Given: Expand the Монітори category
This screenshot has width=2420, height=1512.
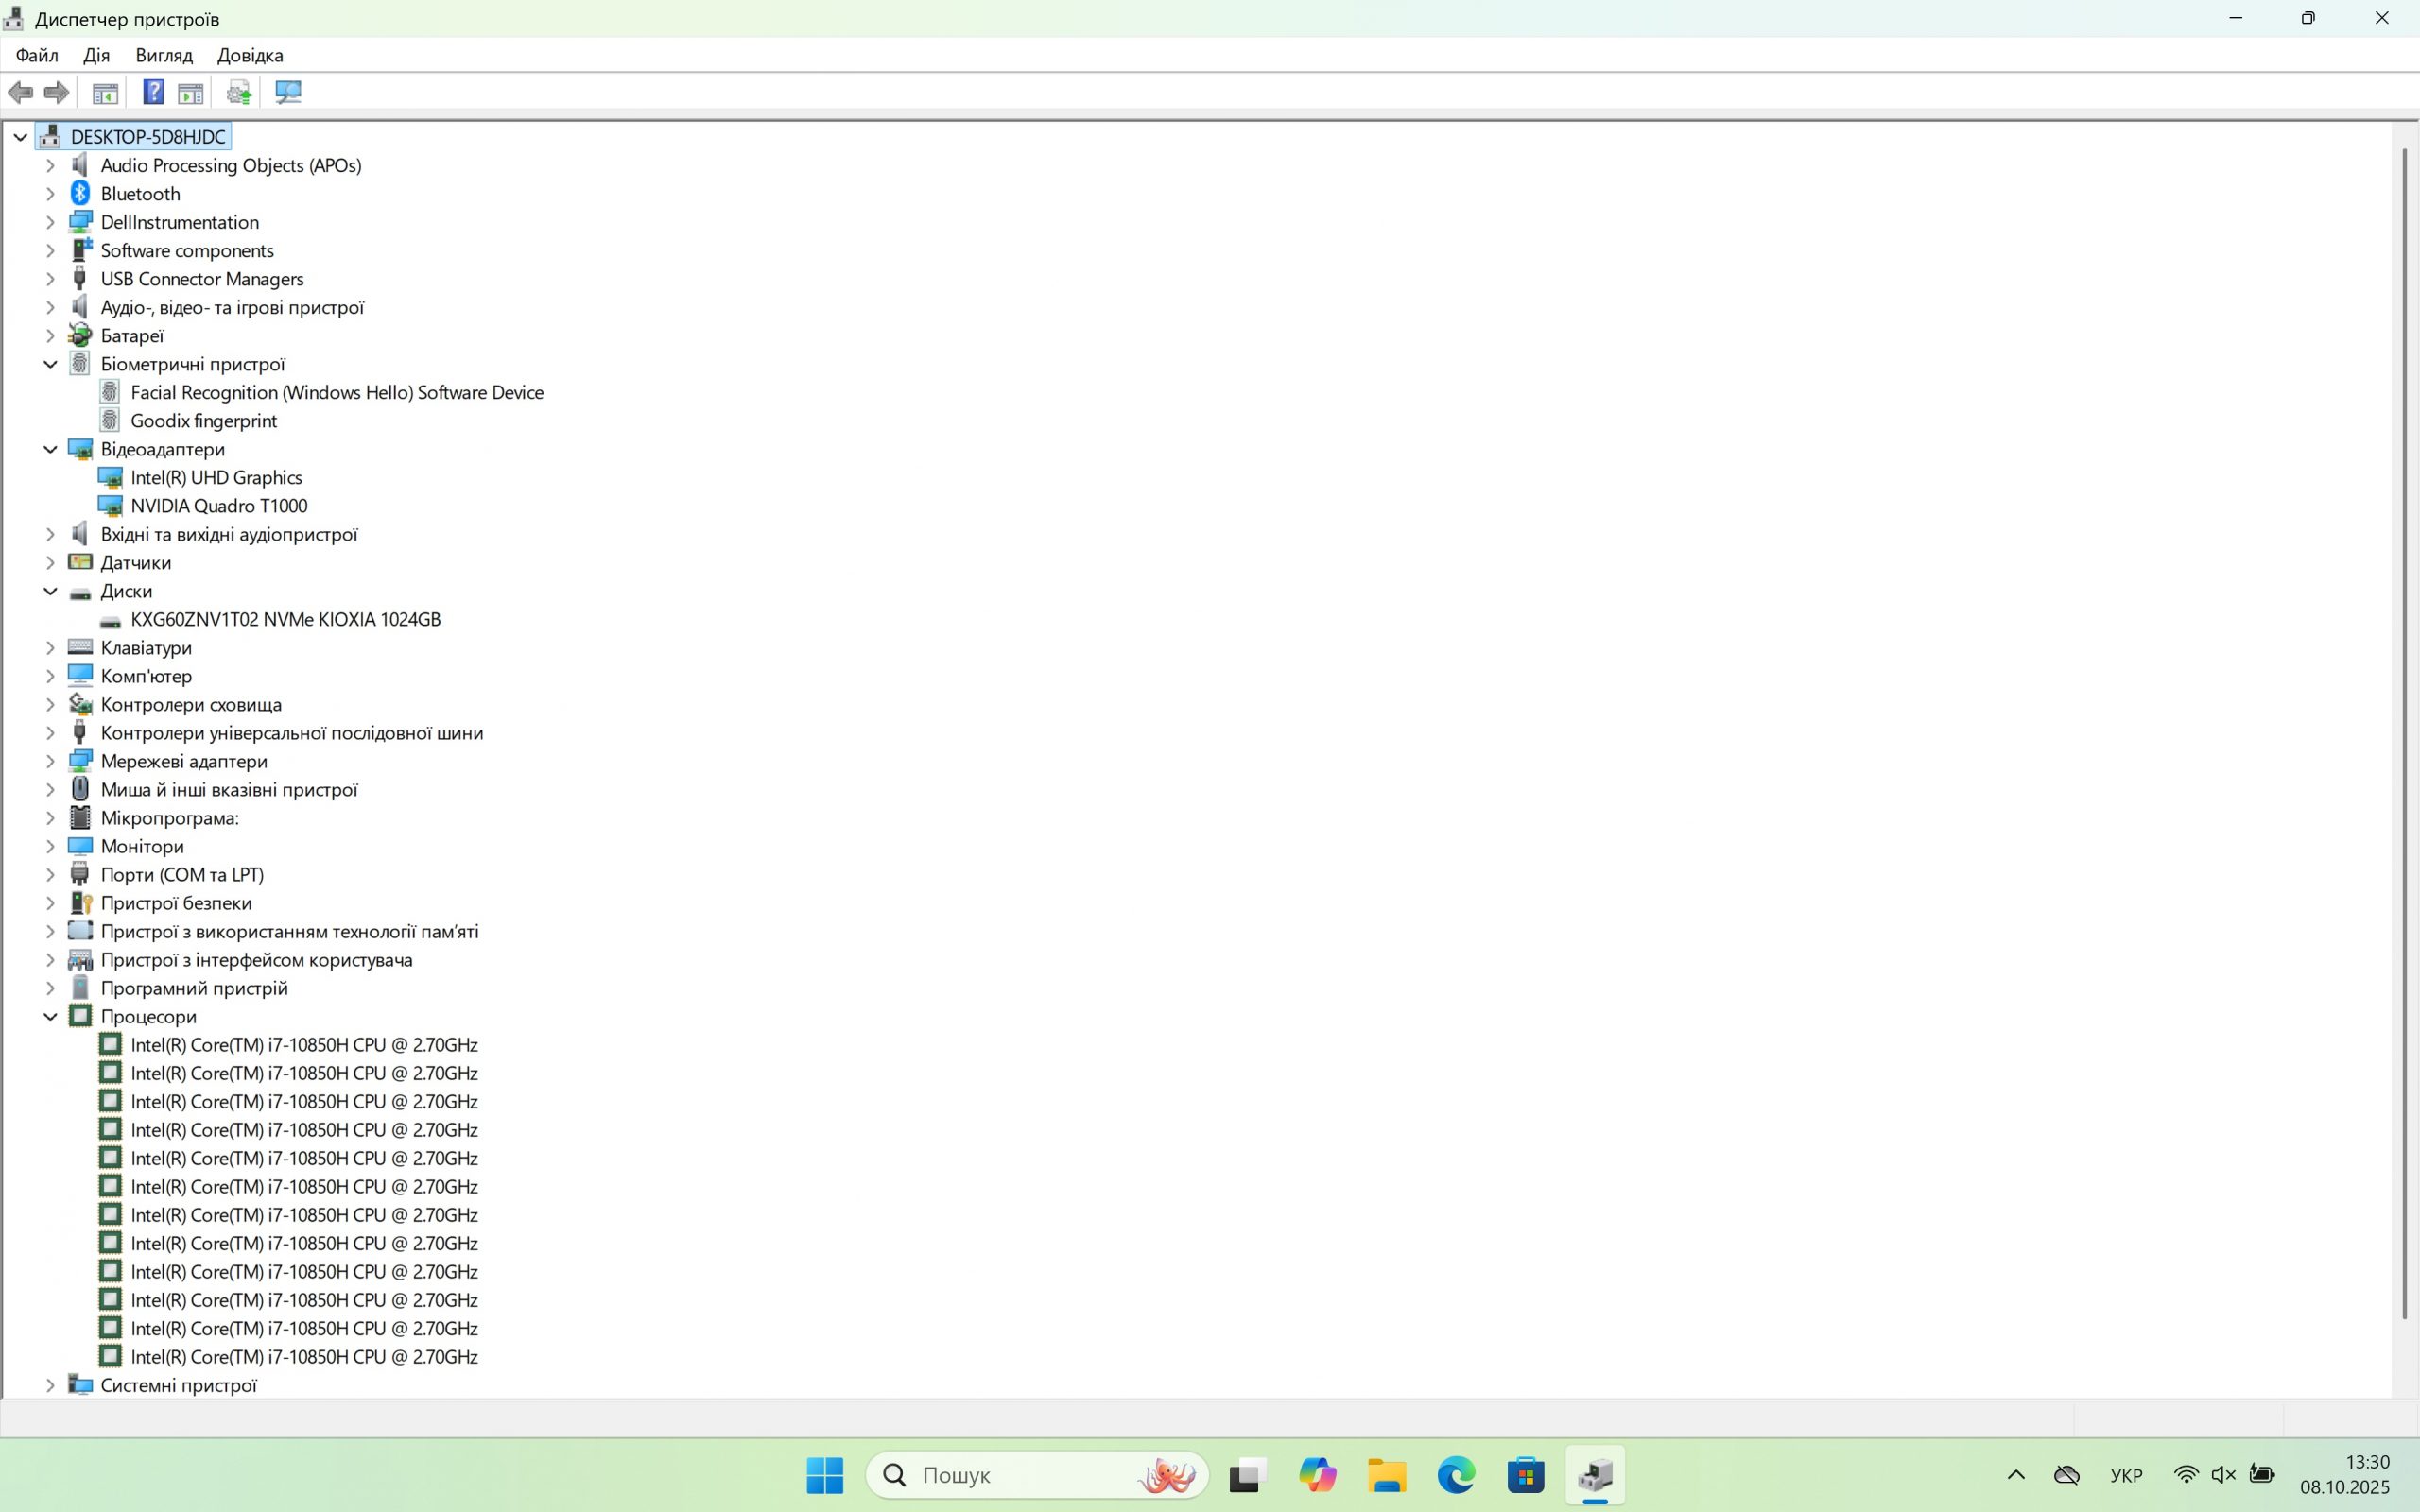Looking at the screenshot, I should (50, 847).
